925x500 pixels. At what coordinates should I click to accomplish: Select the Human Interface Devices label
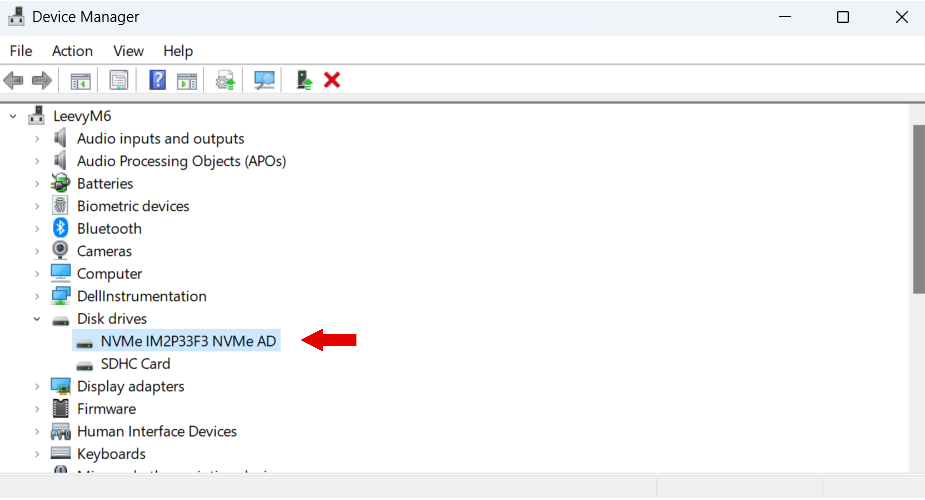point(157,431)
